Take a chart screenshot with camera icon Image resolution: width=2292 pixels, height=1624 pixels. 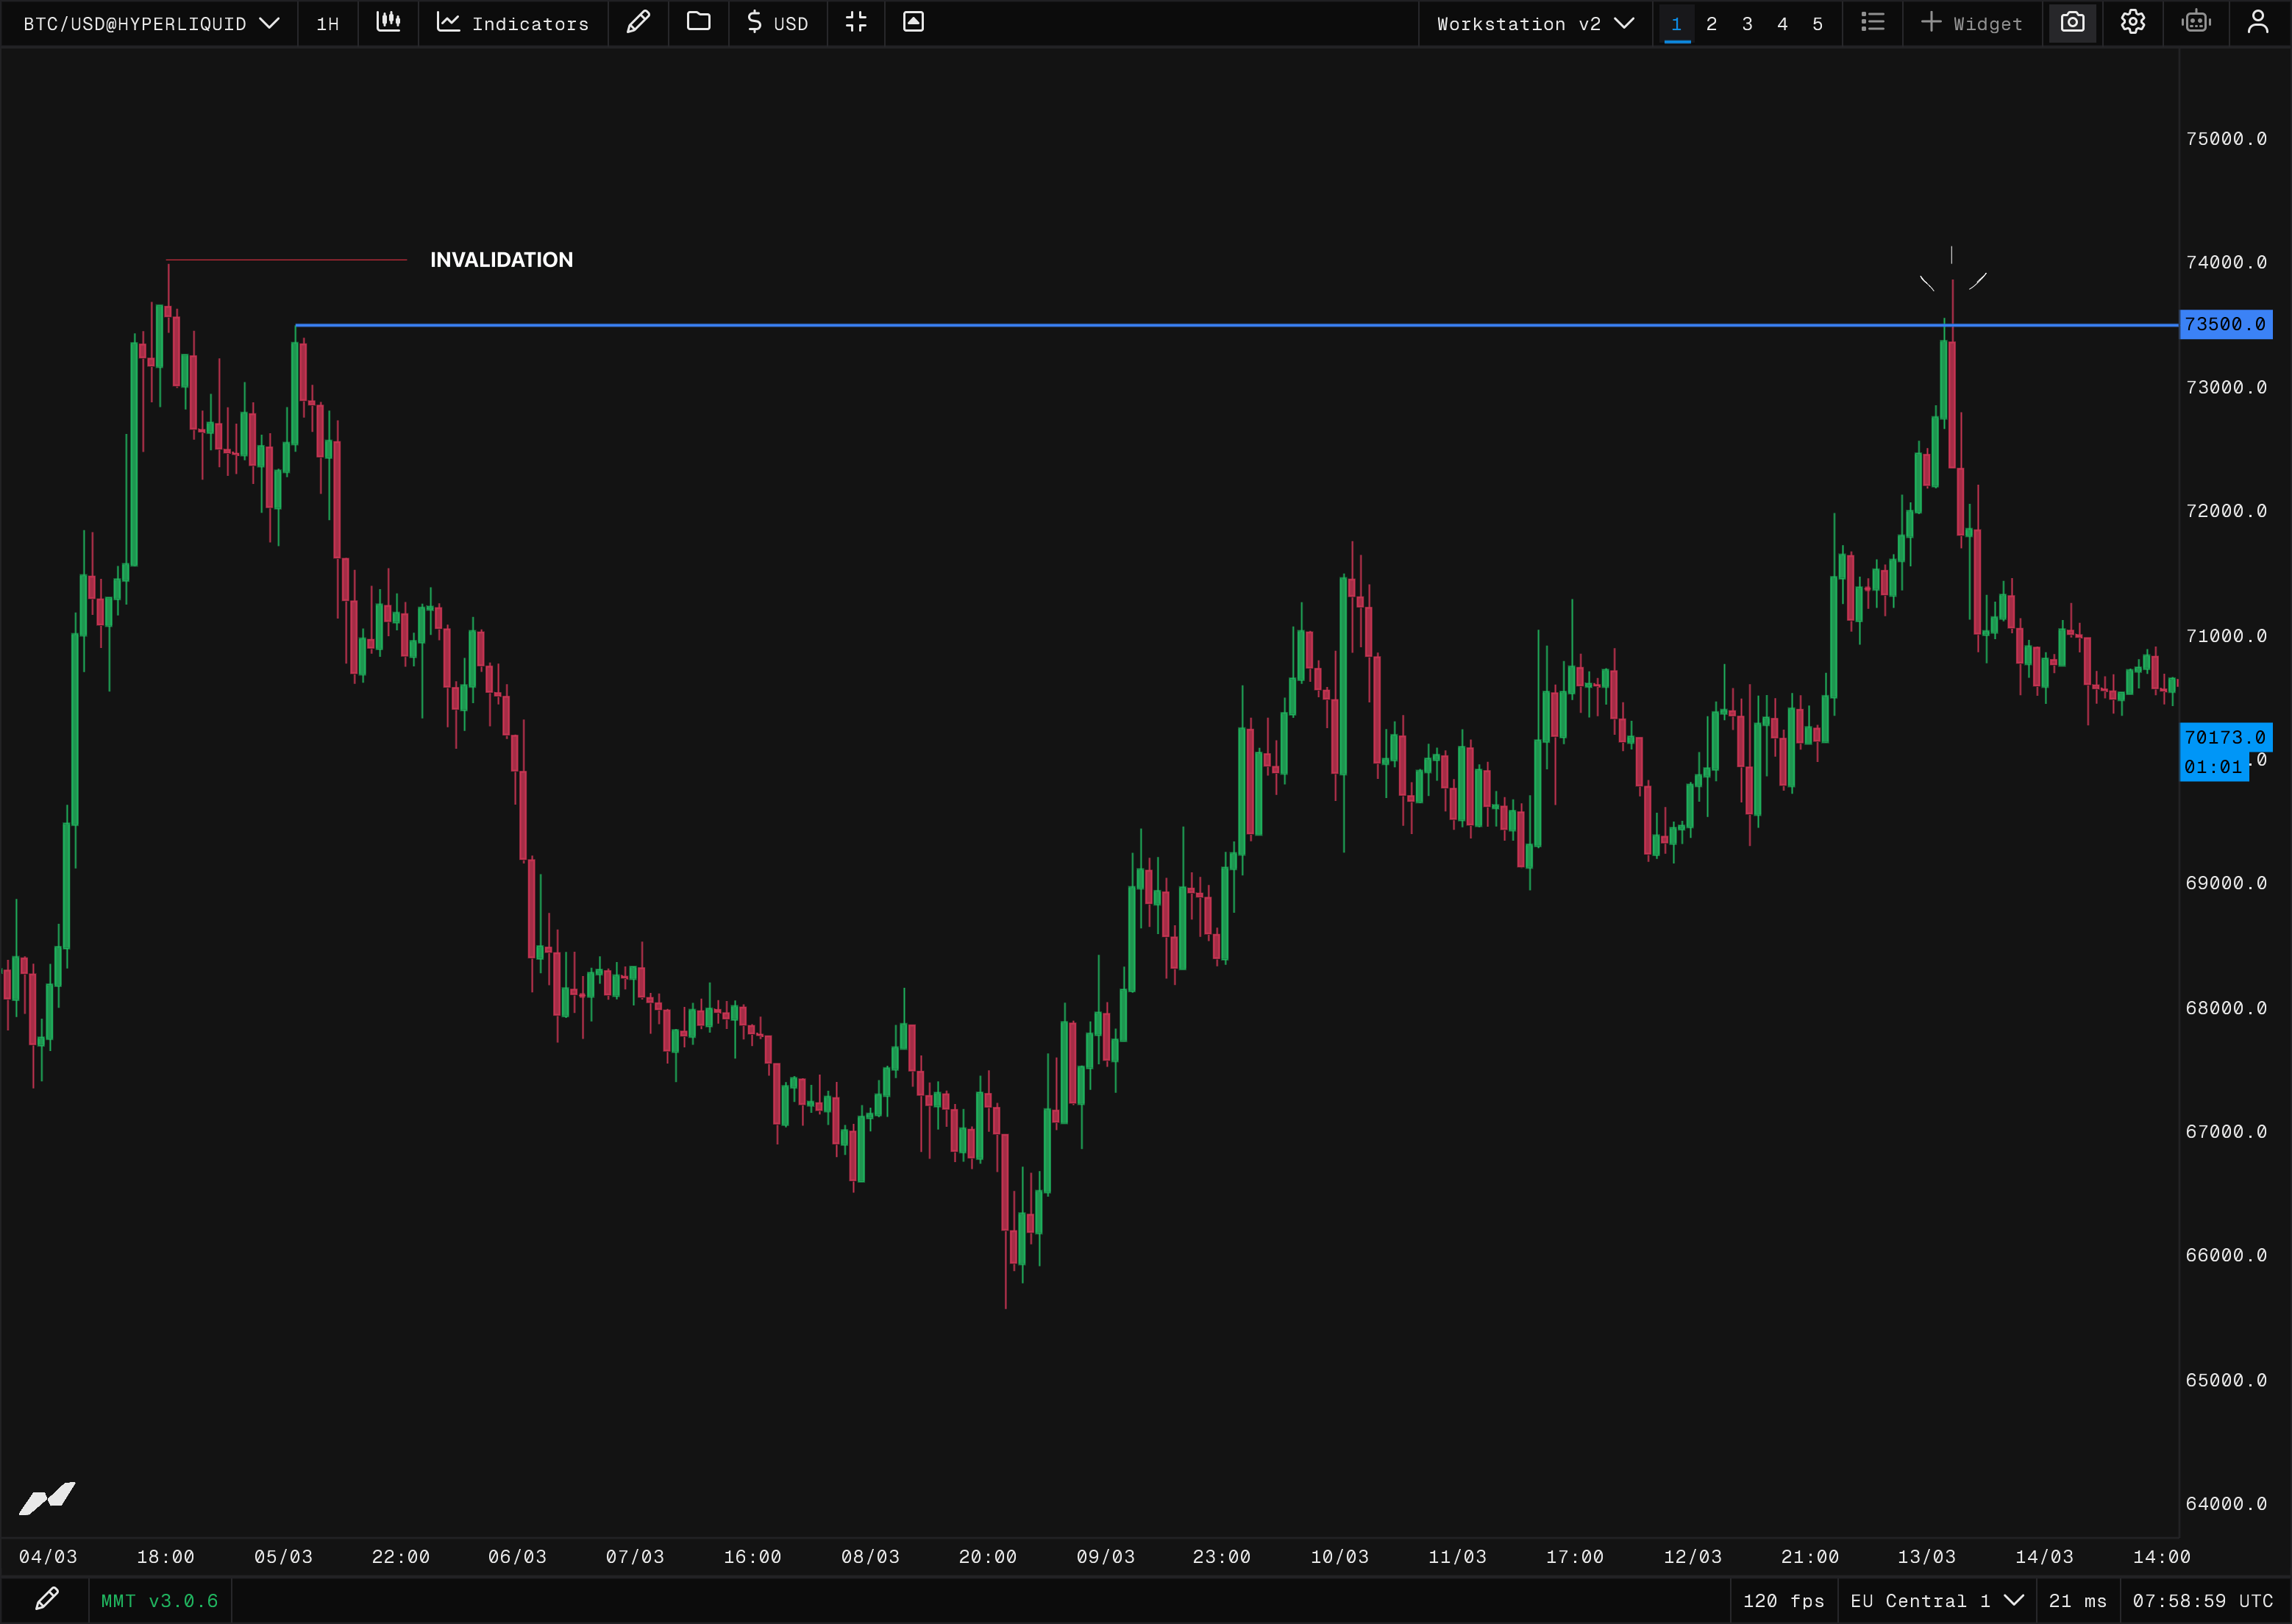(x=2072, y=22)
